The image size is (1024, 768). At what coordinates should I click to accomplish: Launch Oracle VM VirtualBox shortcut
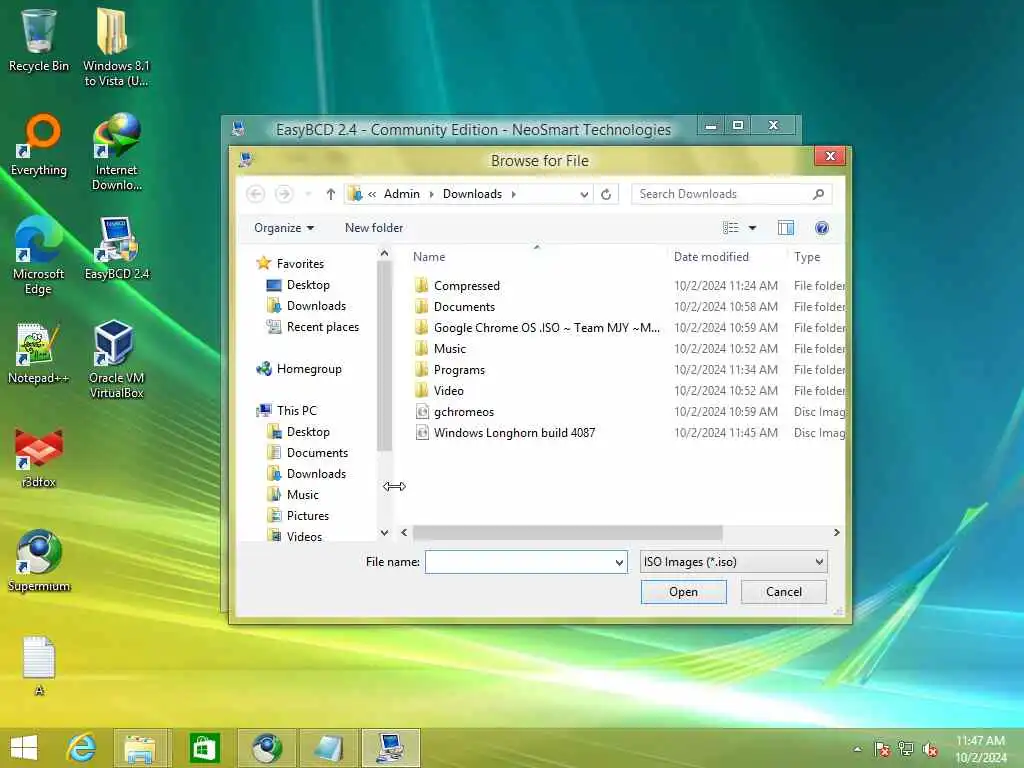pos(116,359)
